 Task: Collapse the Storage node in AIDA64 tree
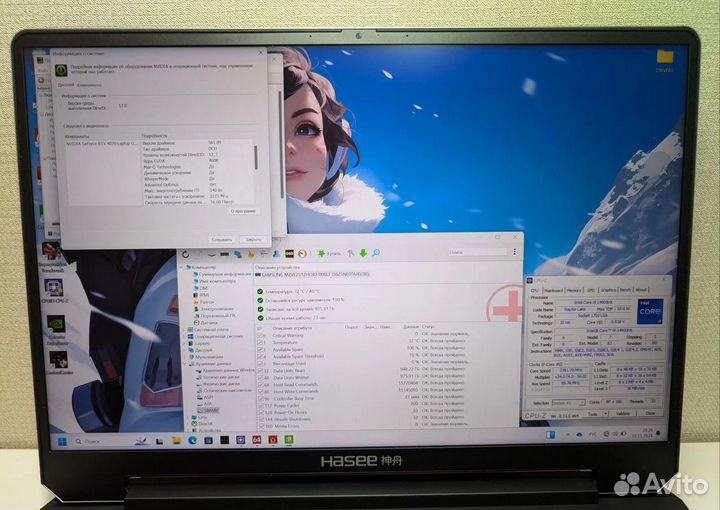186,364
